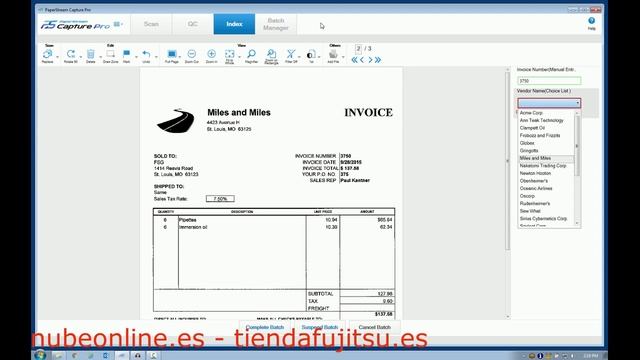Click the current page number box
Image resolution: width=640 pixels, height=360 pixels.
[358, 49]
